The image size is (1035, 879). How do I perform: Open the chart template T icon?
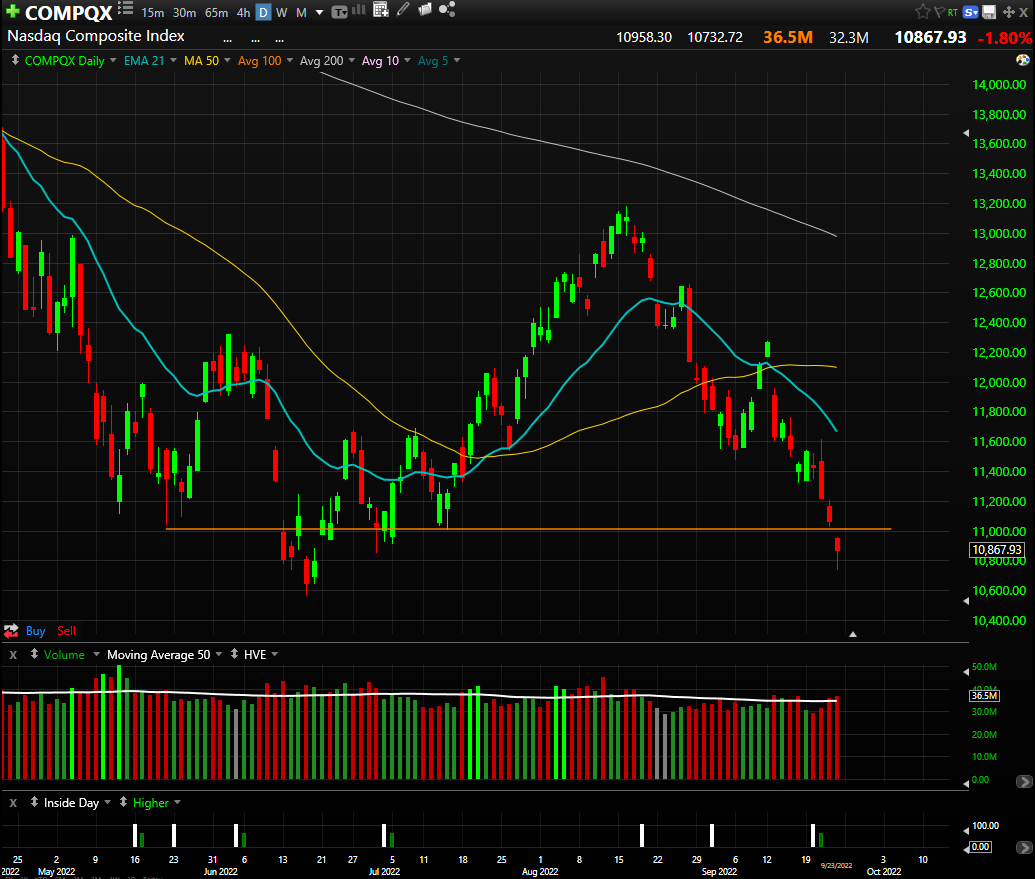[x=339, y=12]
